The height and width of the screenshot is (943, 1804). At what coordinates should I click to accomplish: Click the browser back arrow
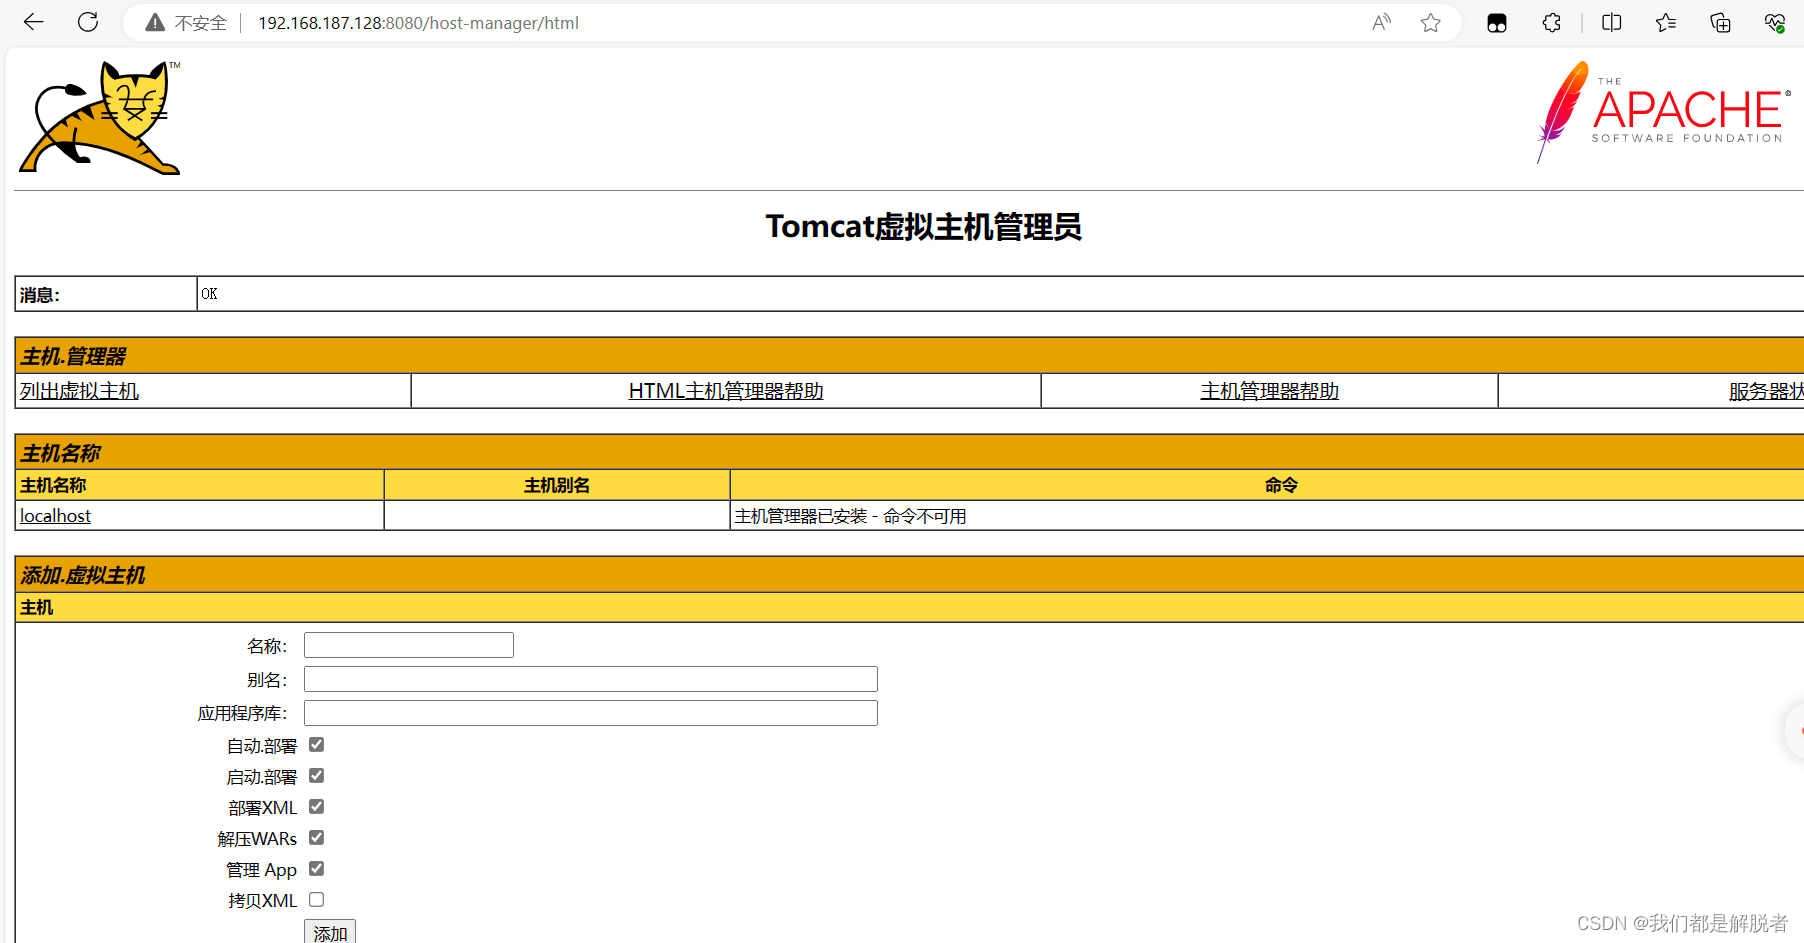click(33, 22)
